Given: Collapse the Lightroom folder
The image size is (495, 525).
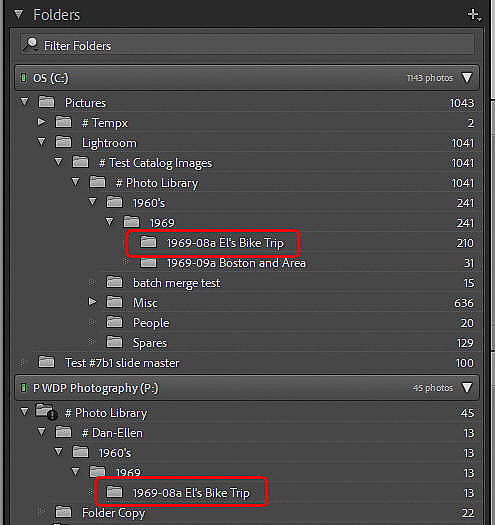Looking at the screenshot, I should [42, 142].
